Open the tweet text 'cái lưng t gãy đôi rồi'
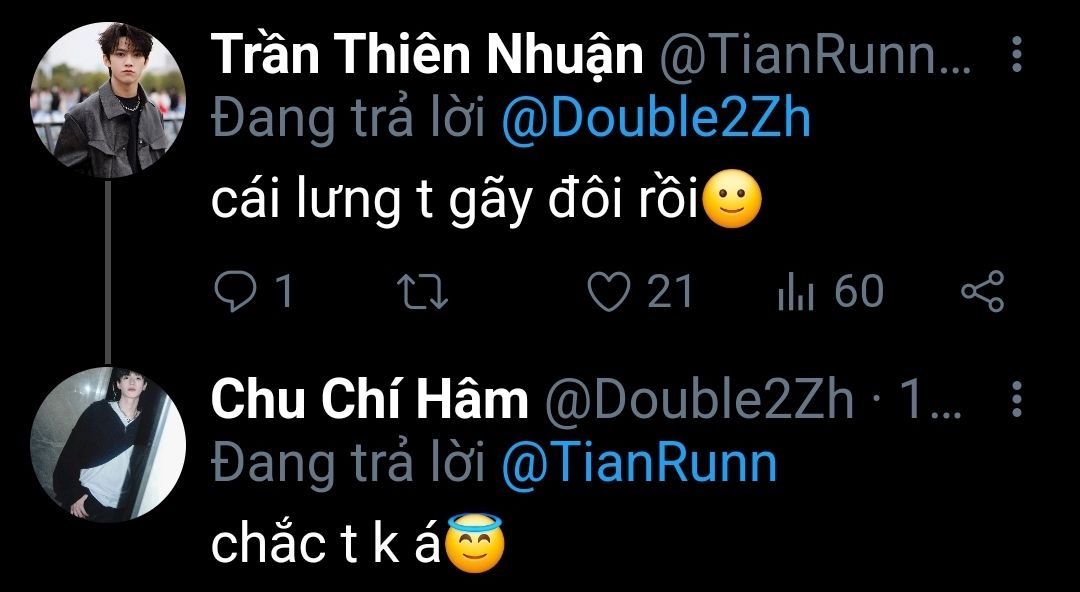1080x592 pixels. click(455, 203)
